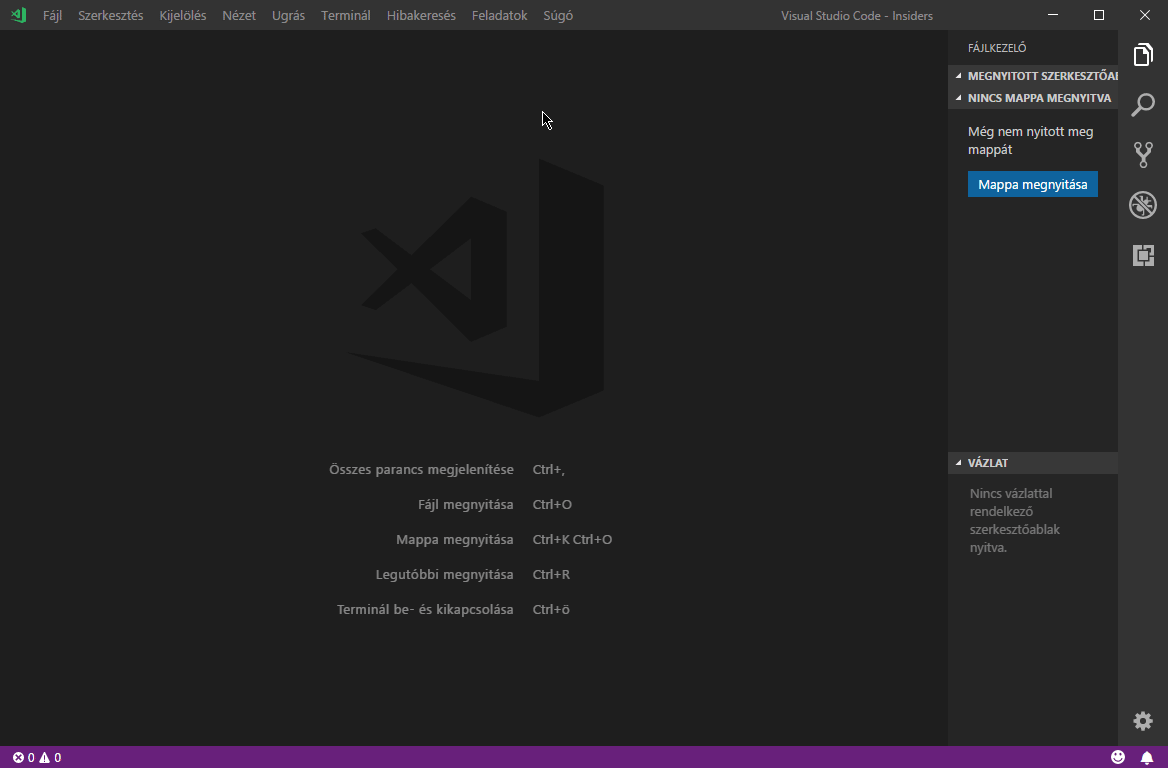This screenshot has width=1168, height=768.
Task: Click the Mappa megnyitása button
Action: pos(1032,184)
